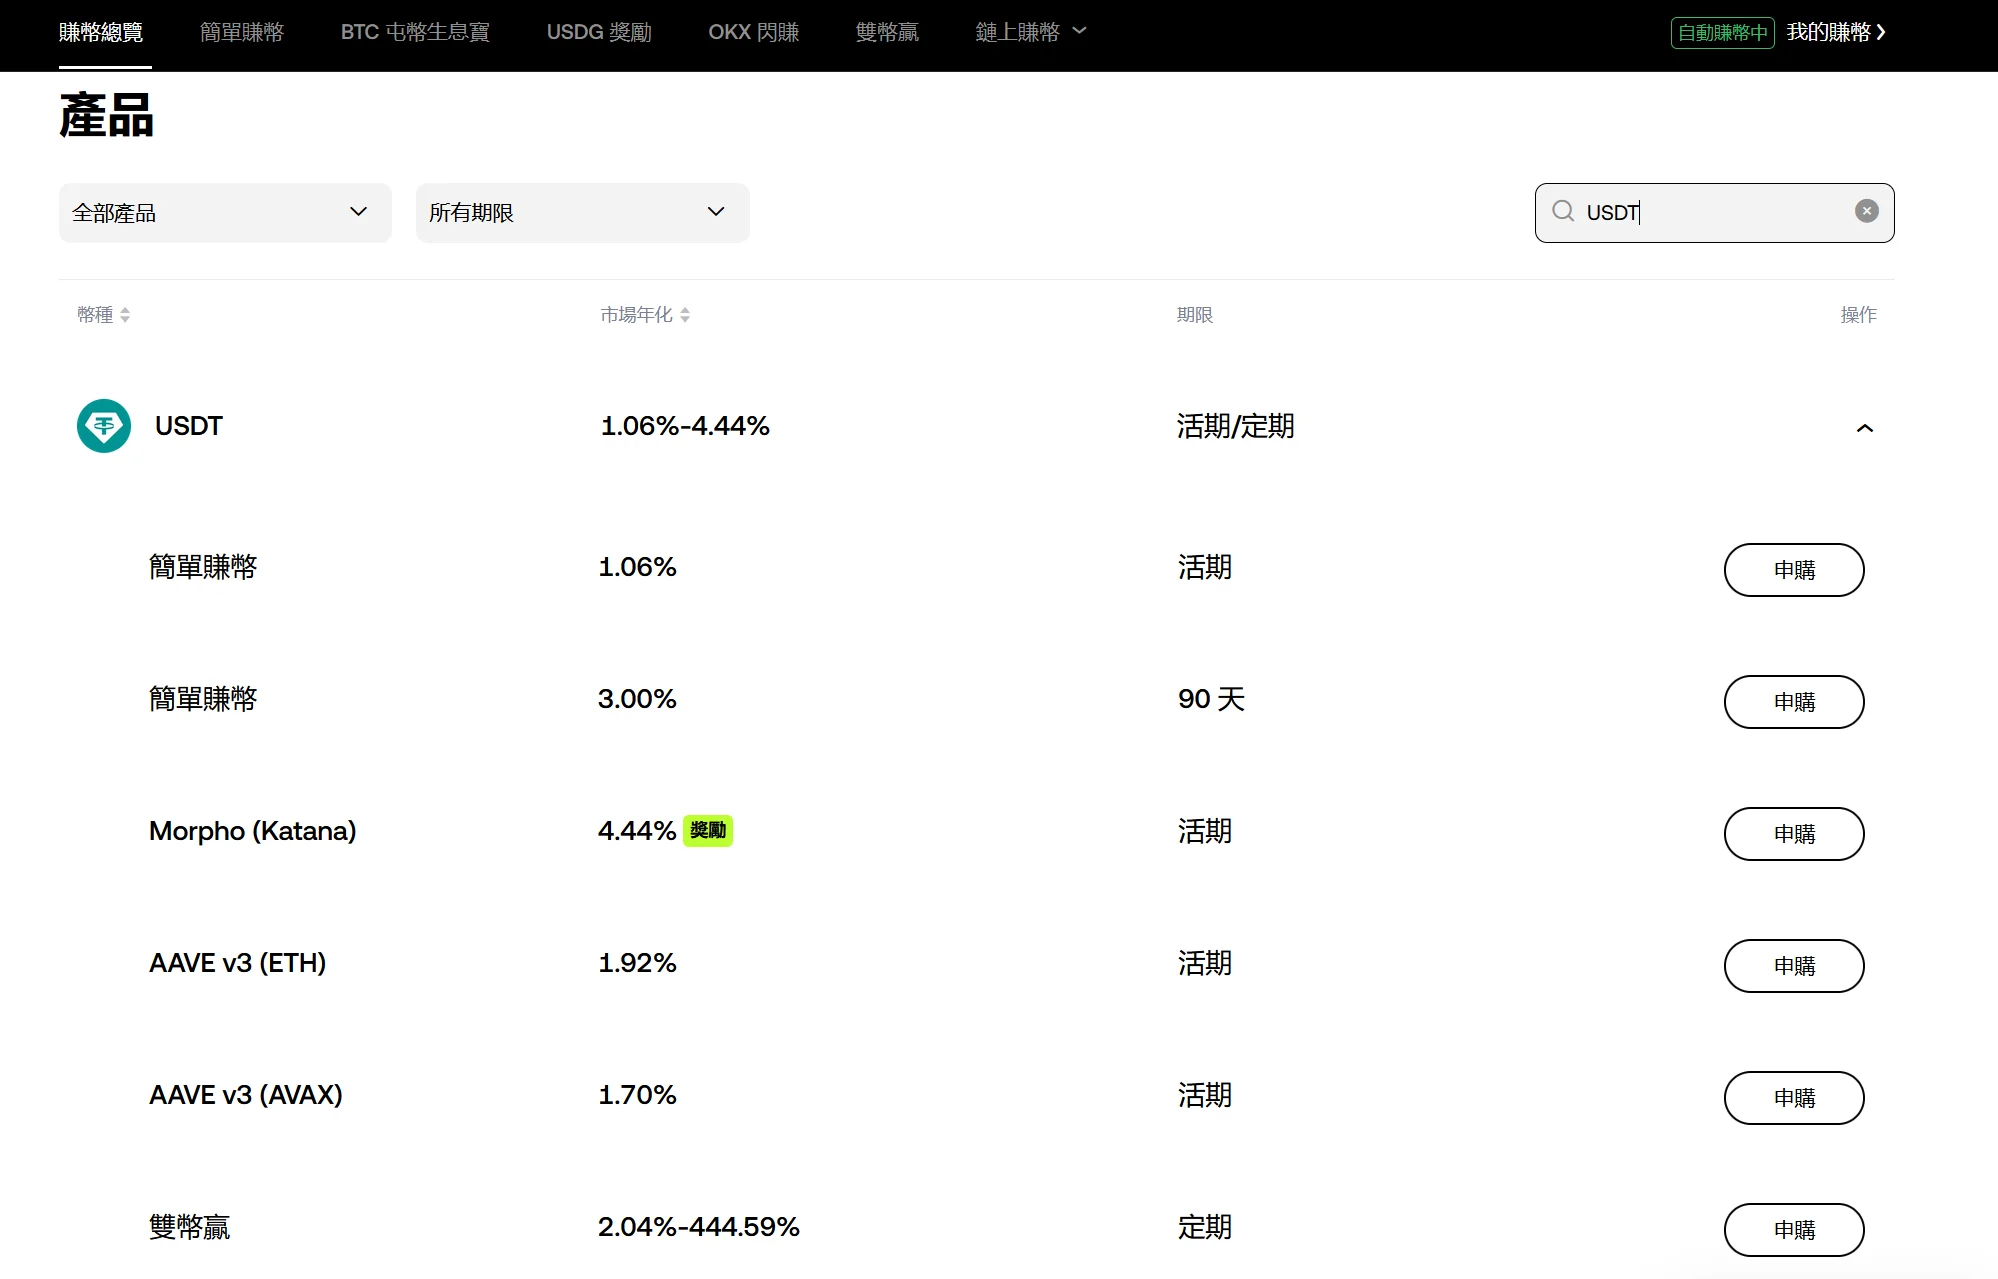Select the 雙幣贏 tab in top navigation
The width and height of the screenshot is (1998, 1279).
pyautogui.click(x=887, y=32)
